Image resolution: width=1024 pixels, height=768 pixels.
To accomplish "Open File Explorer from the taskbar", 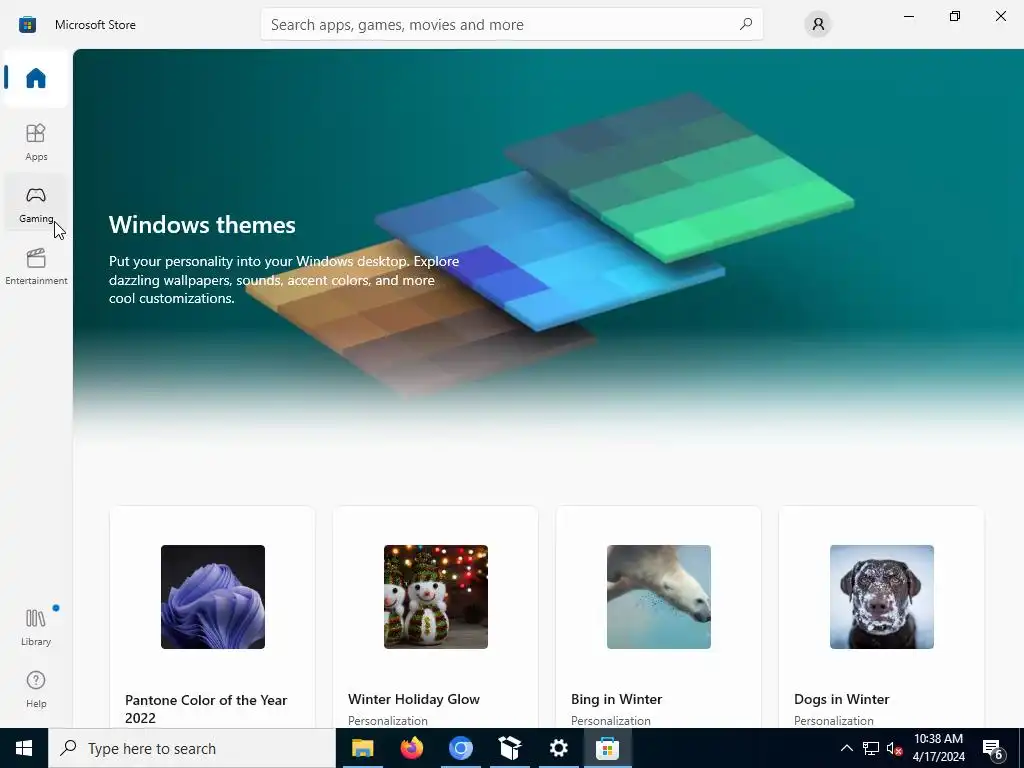I will (362, 748).
